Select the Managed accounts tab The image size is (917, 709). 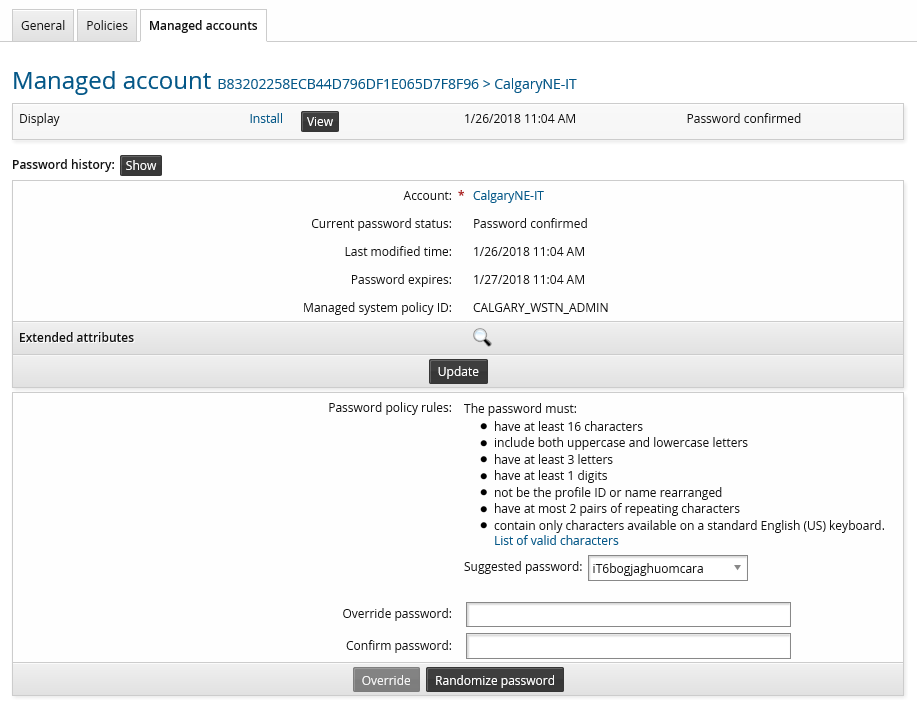(203, 26)
